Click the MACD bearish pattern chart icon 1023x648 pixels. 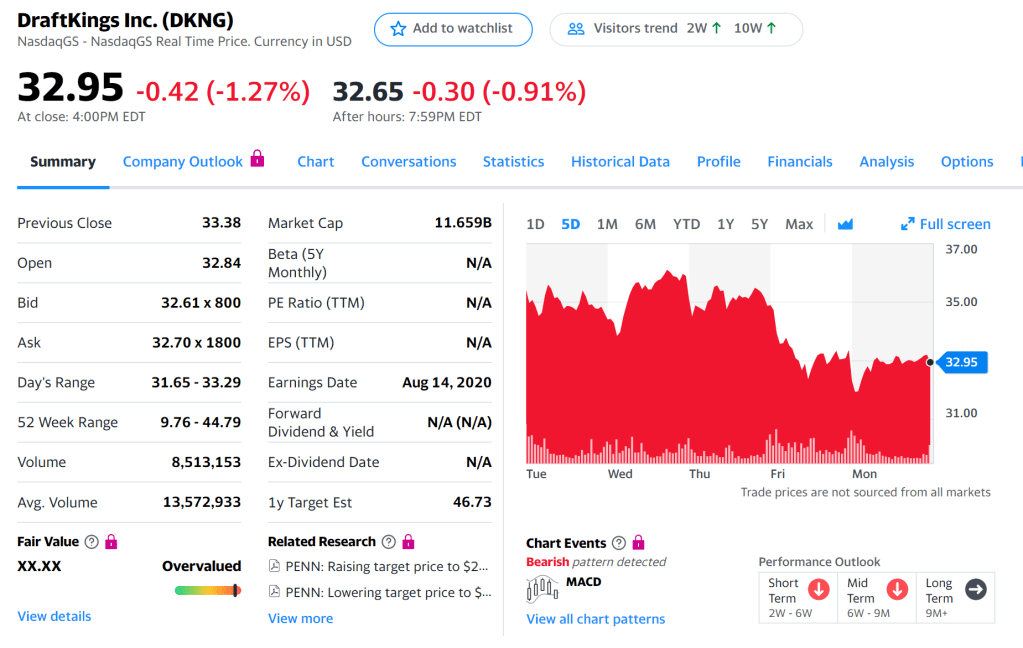[543, 588]
